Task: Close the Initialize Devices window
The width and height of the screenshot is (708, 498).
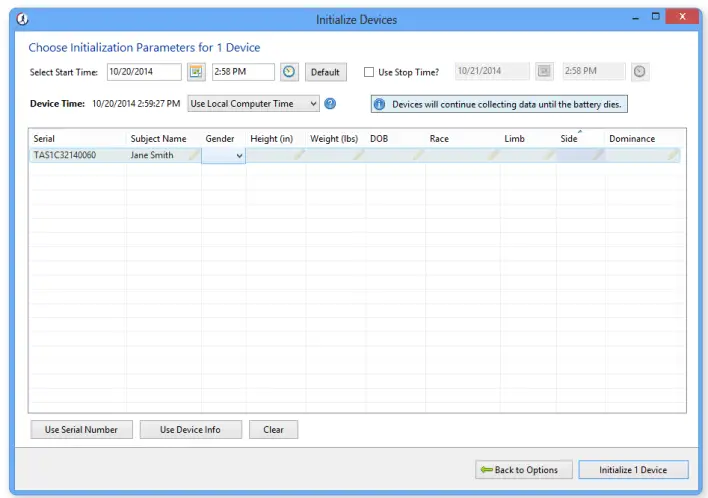Action: click(682, 16)
